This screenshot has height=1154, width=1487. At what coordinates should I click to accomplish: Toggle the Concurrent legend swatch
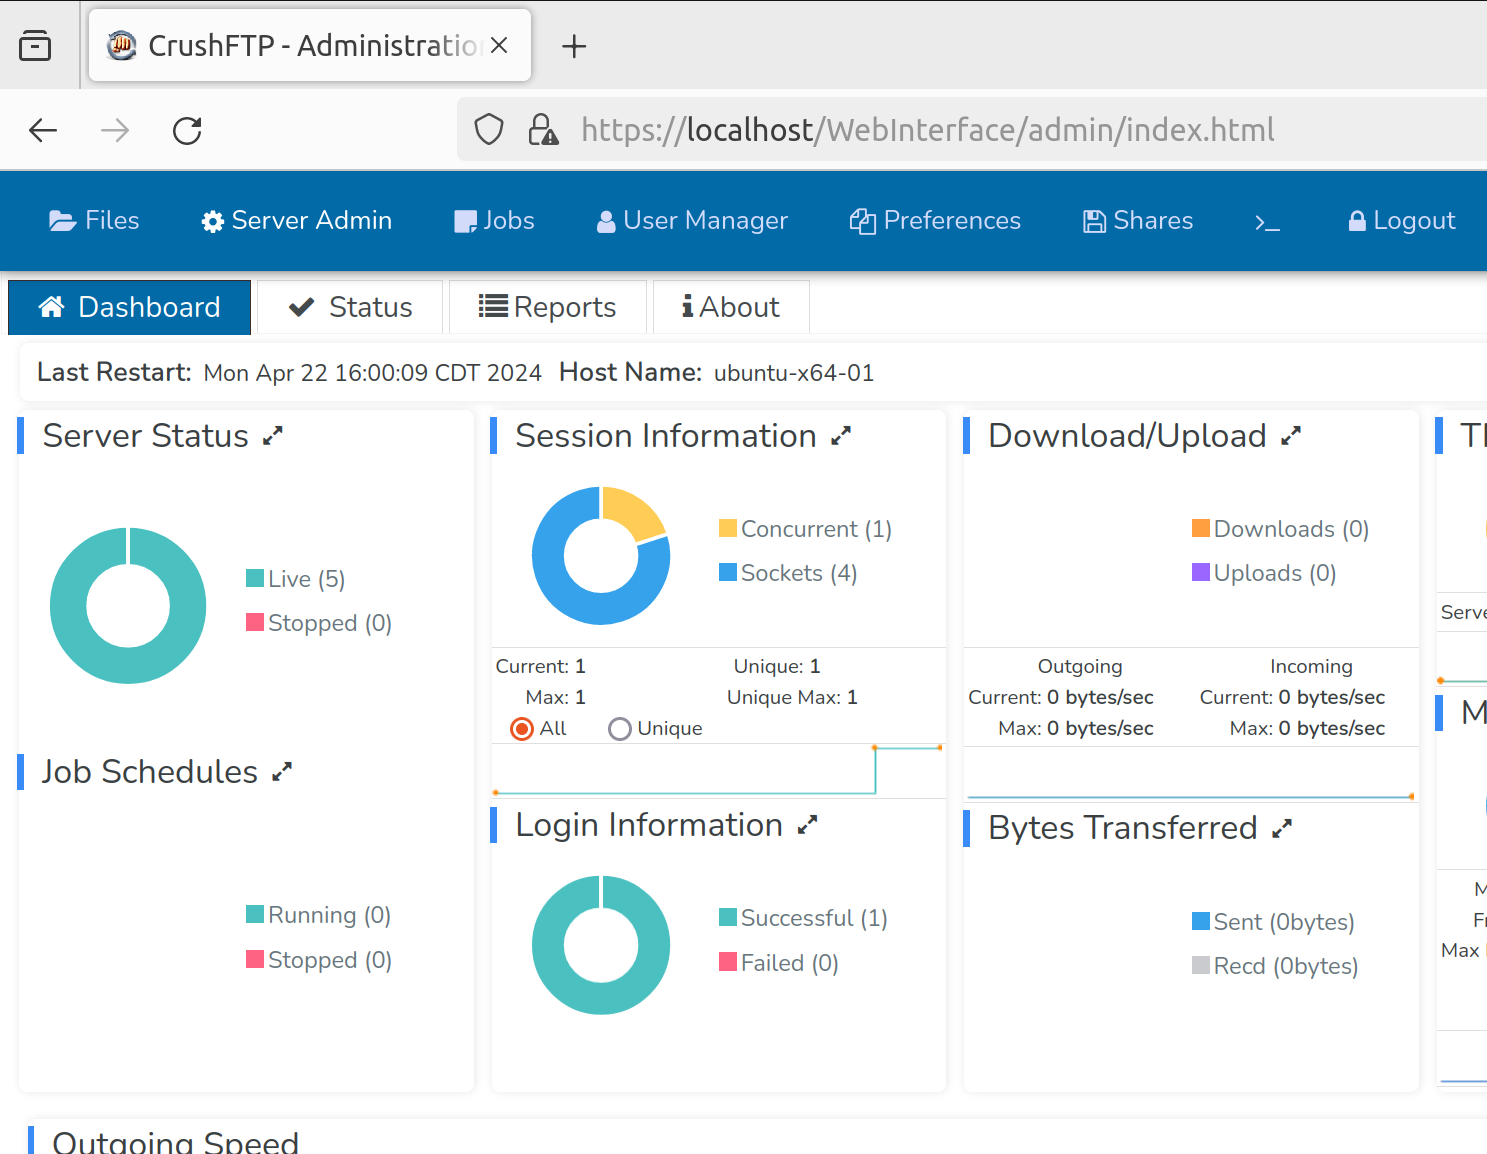[728, 528]
